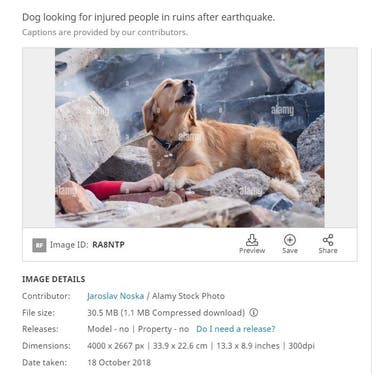Screen dimensions: 372x374
Task: Click the 'Alamy Stock Photo' text
Action: point(188,296)
